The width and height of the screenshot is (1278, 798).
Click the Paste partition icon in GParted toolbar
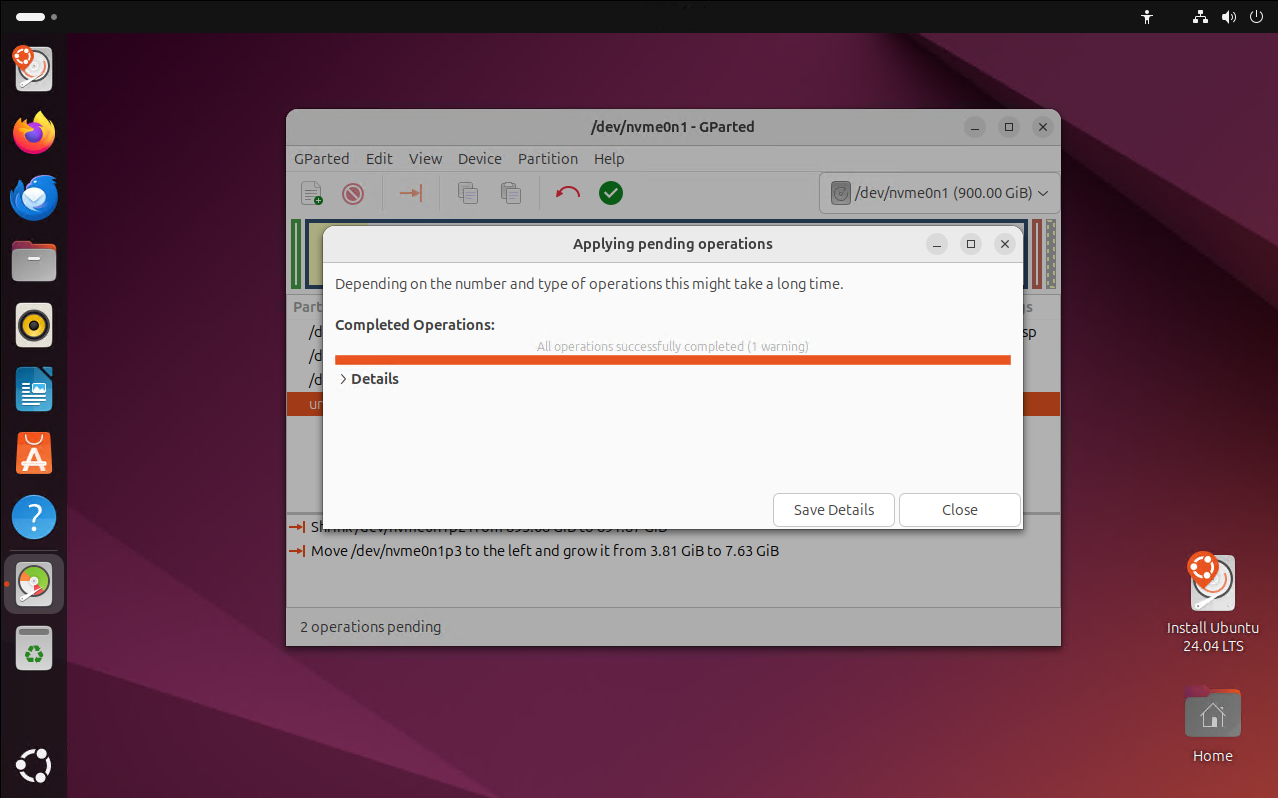(x=510, y=193)
